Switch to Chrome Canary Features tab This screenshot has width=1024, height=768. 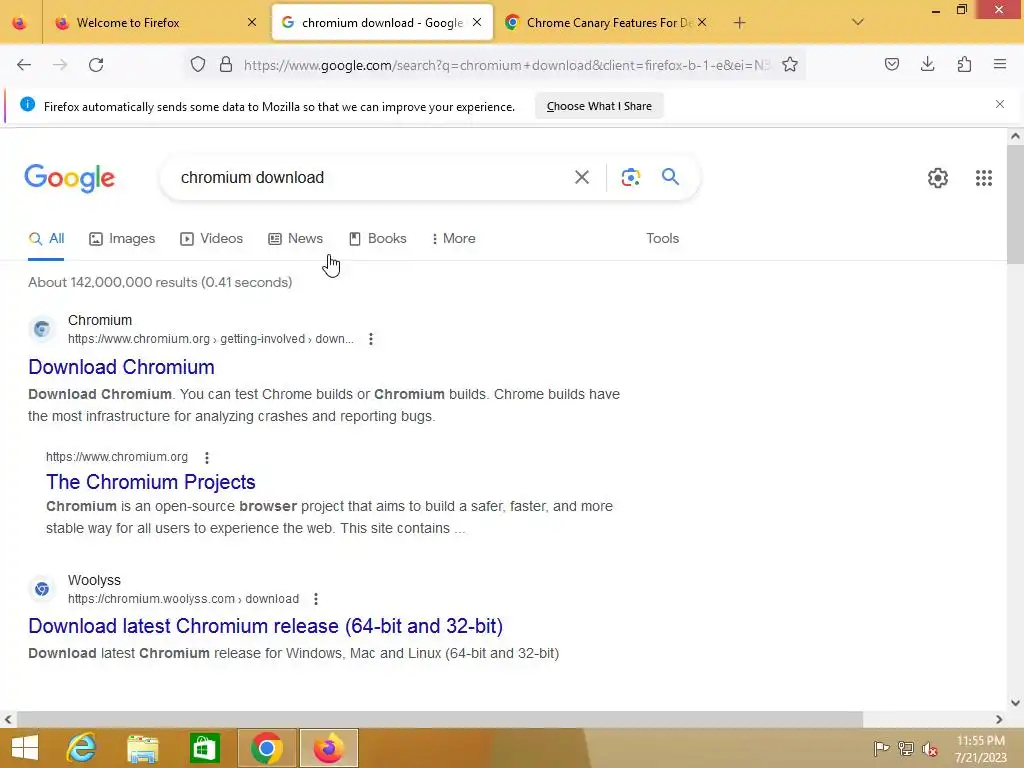point(605,23)
